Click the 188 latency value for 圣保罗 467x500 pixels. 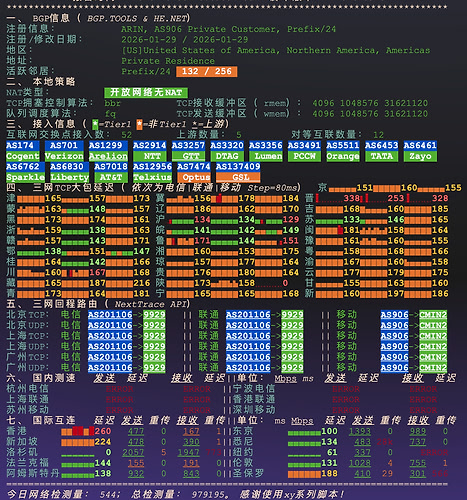[329, 473]
